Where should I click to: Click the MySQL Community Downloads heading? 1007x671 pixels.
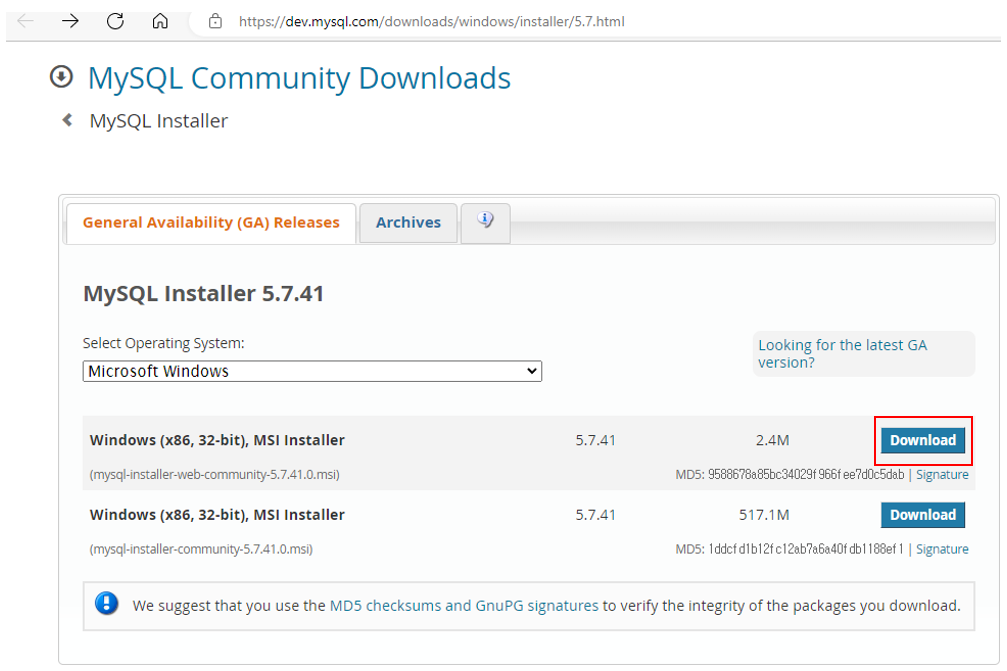pos(299,78)
